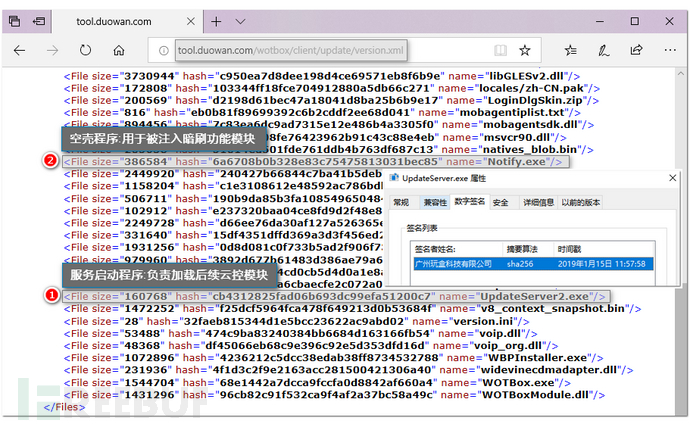Open reading view book icon
This screenshot has width=690, height=427.
[500, 51]
